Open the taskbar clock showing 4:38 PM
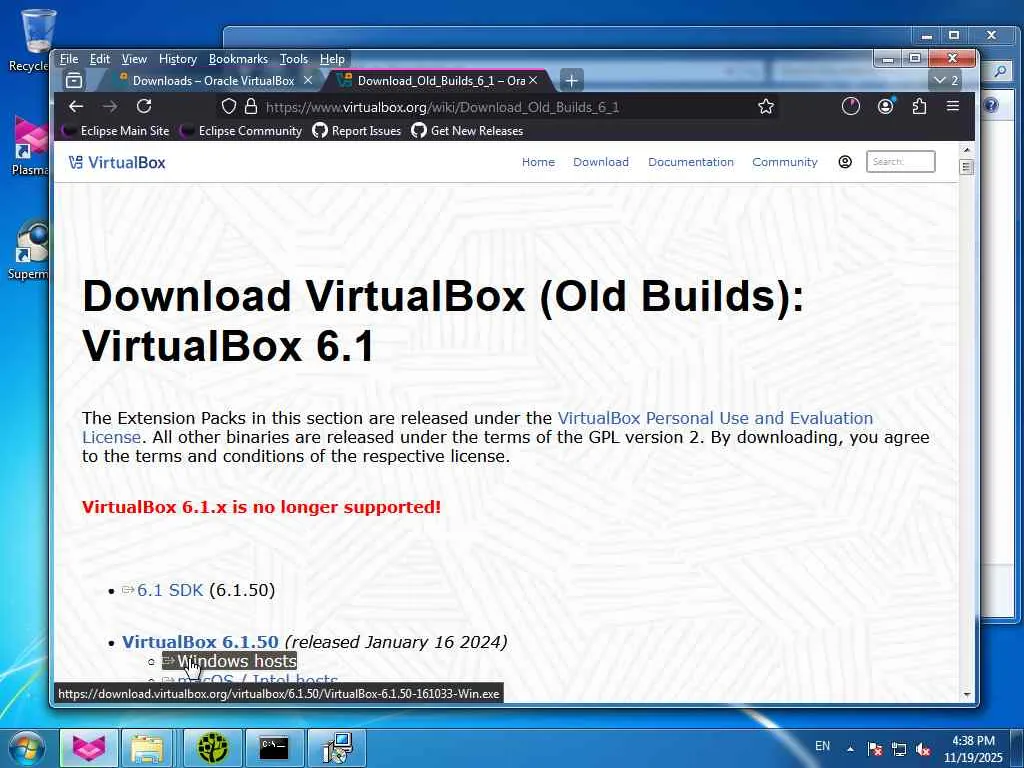1024x768 pixels. (973, 749)
